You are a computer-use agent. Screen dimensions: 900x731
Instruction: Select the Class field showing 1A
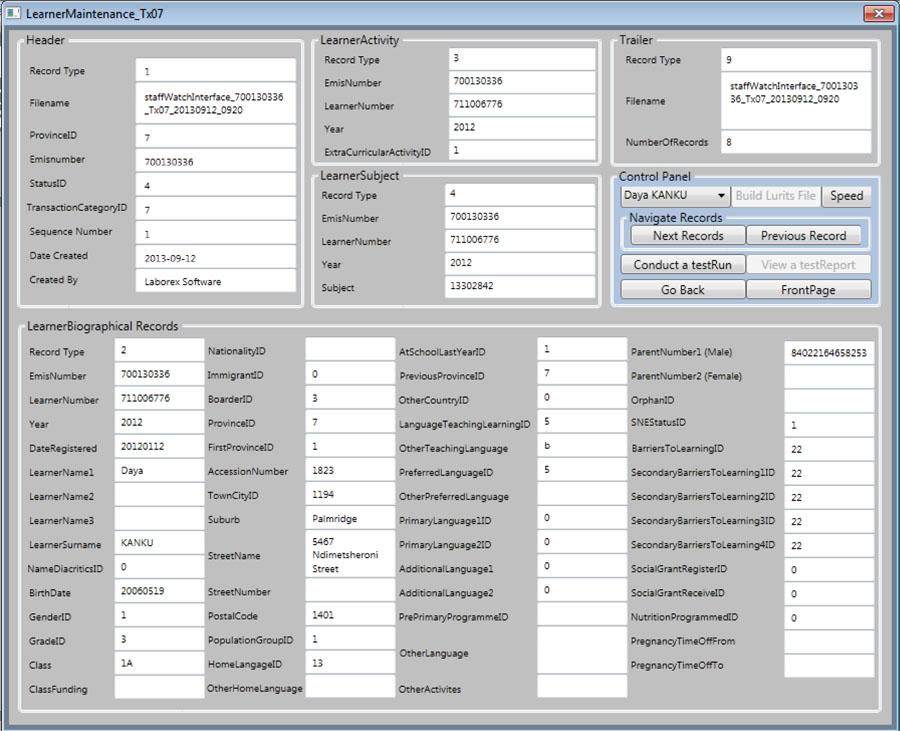click(x=159, y=664)
